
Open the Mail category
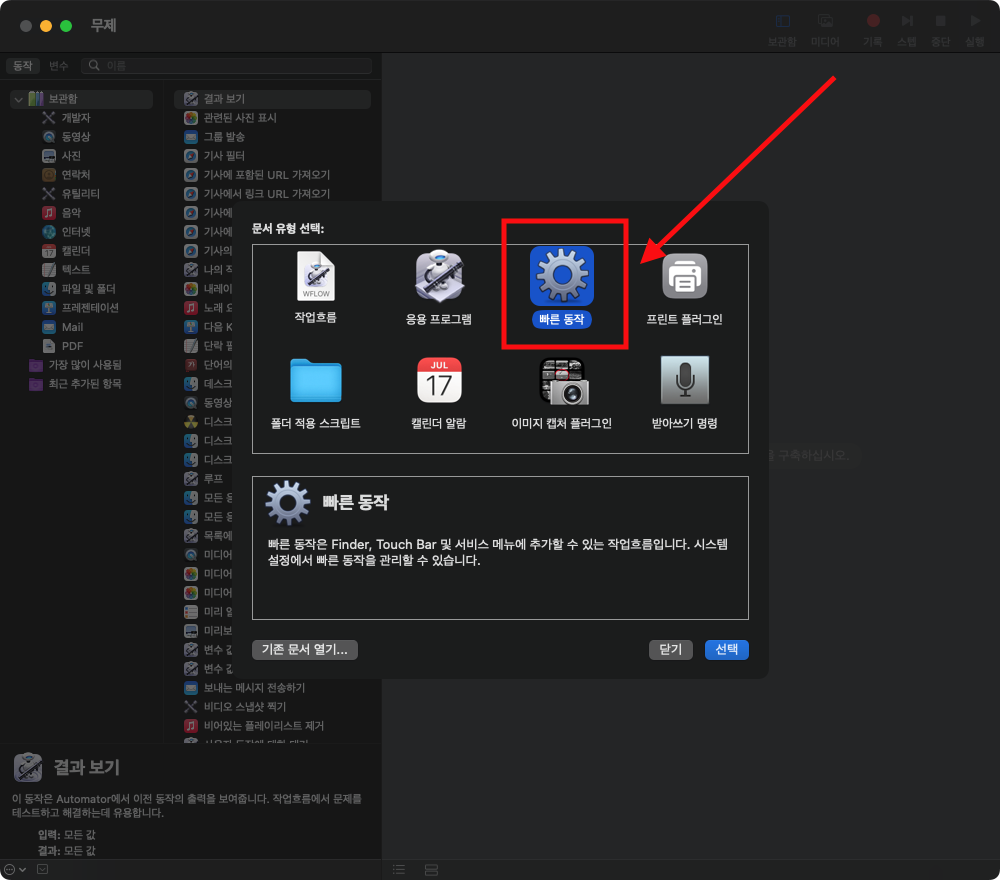pyautogui.click(x=63, y=327)
